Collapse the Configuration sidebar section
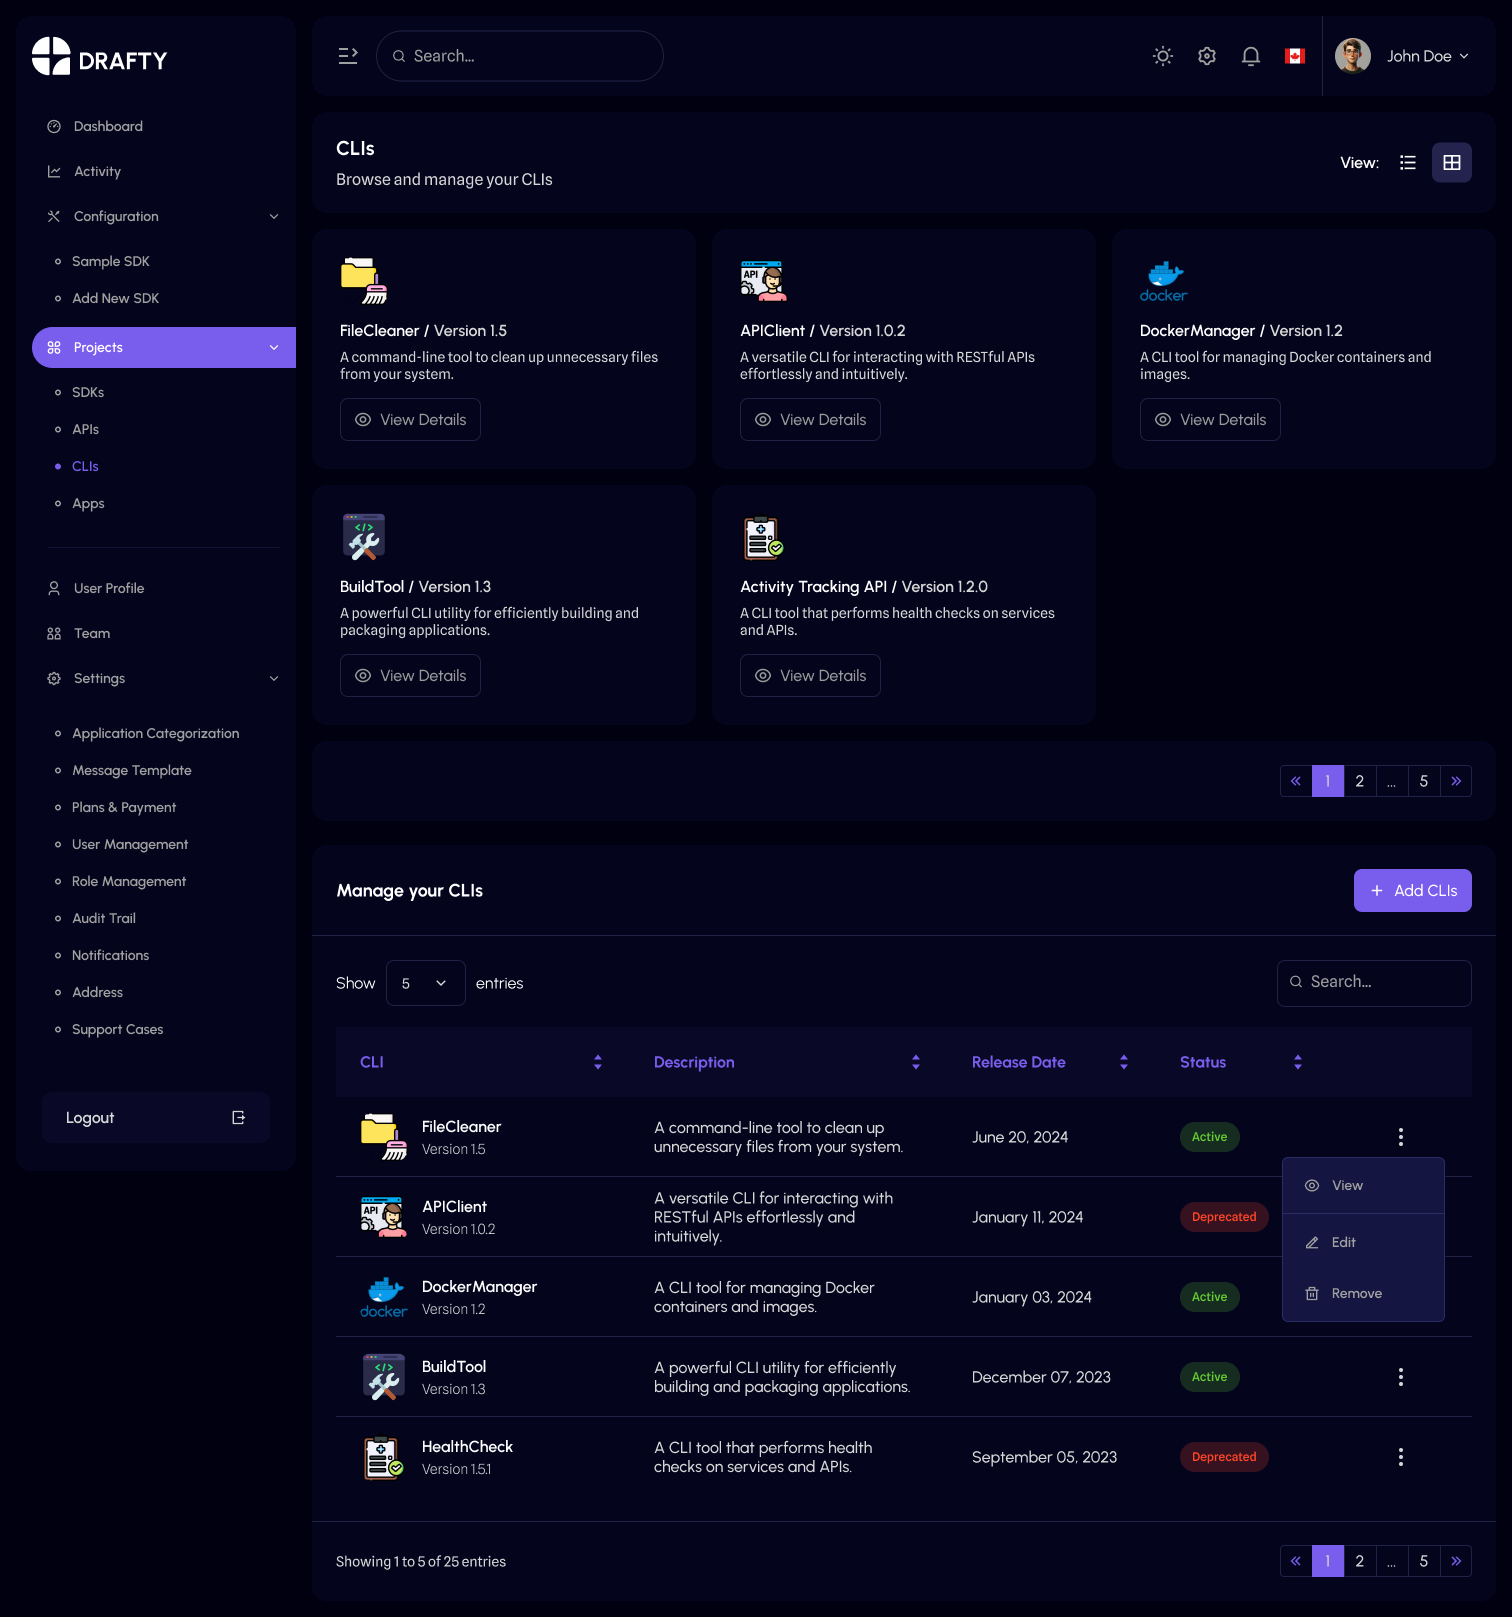 tap(273, 216)
